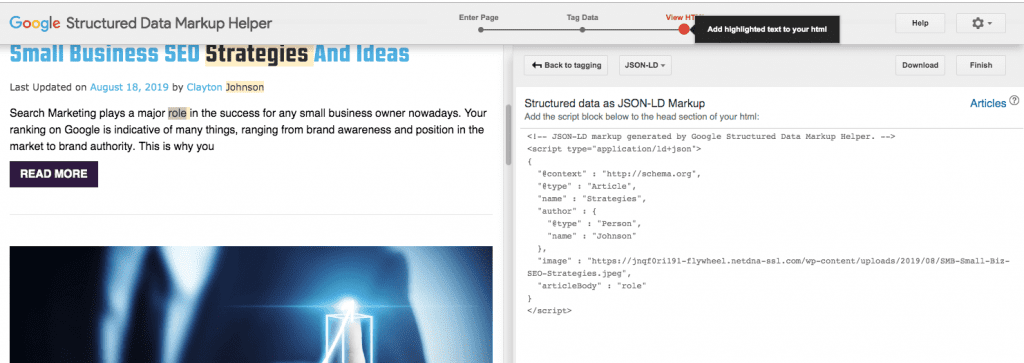Screen dimensions: 1024x363
Task: Click the Enter Page step dot
Action: tap(481, 29)
